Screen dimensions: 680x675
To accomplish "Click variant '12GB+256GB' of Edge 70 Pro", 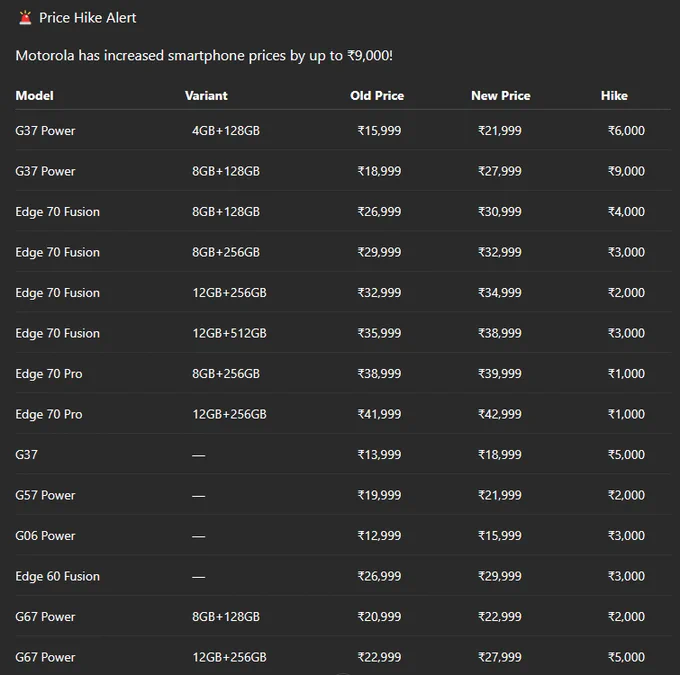I will point(229,414).
